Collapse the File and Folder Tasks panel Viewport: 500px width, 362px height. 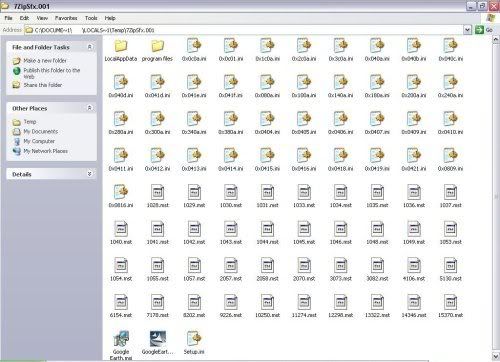click(x=89, y=47)
